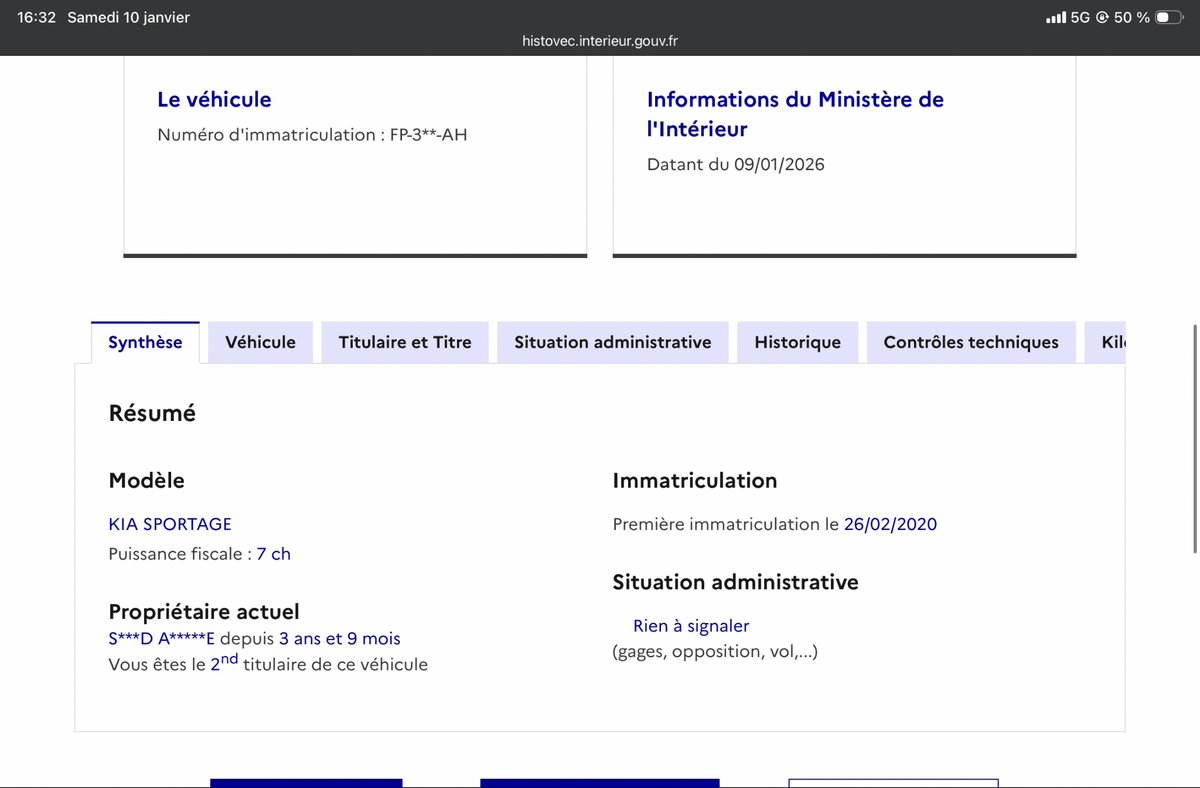Tap the cellular signal strength bars
1200x788 pixels.
(1055, 17)
